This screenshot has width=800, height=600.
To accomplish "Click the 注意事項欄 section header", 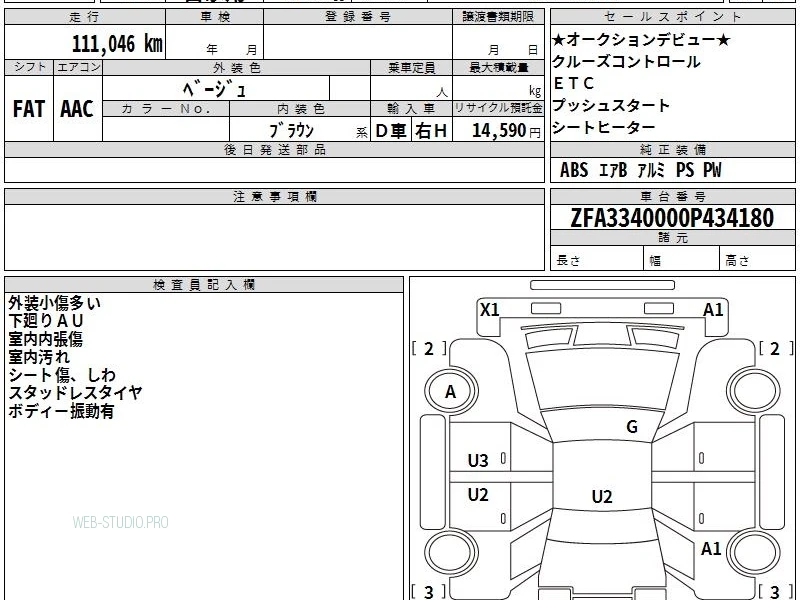I will [274, 196].
